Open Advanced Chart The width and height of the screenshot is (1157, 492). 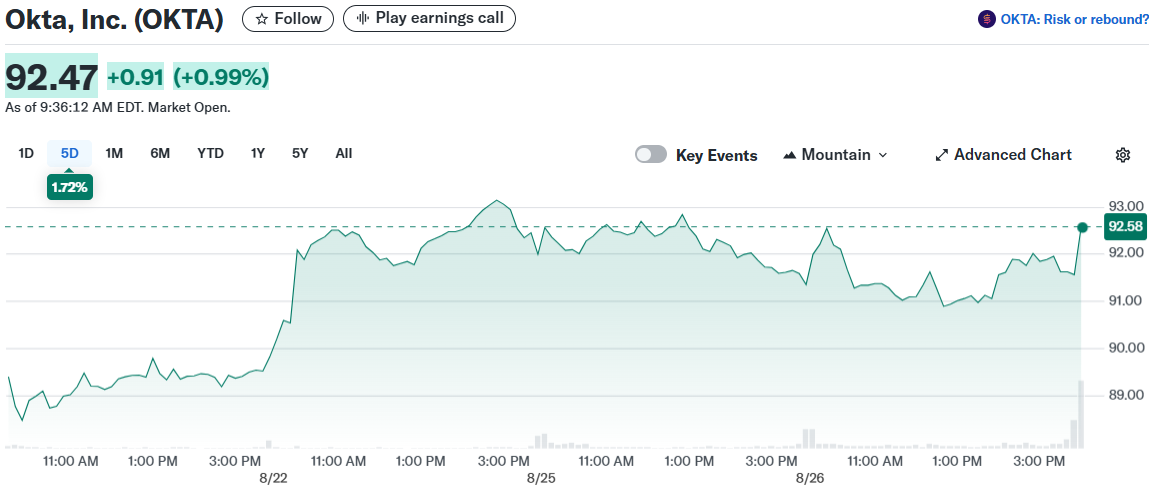[x=1004, y=155]
